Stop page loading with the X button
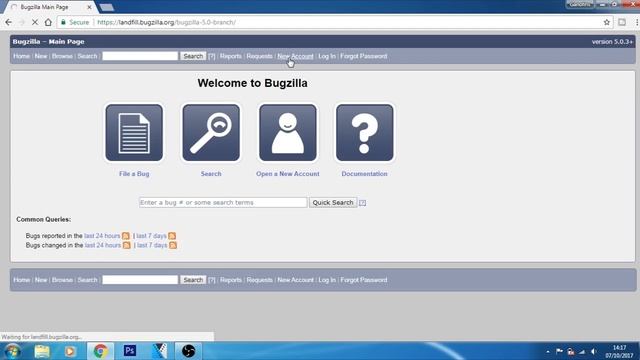Viewport: 640px width, 360px height. tap(35, 22)
